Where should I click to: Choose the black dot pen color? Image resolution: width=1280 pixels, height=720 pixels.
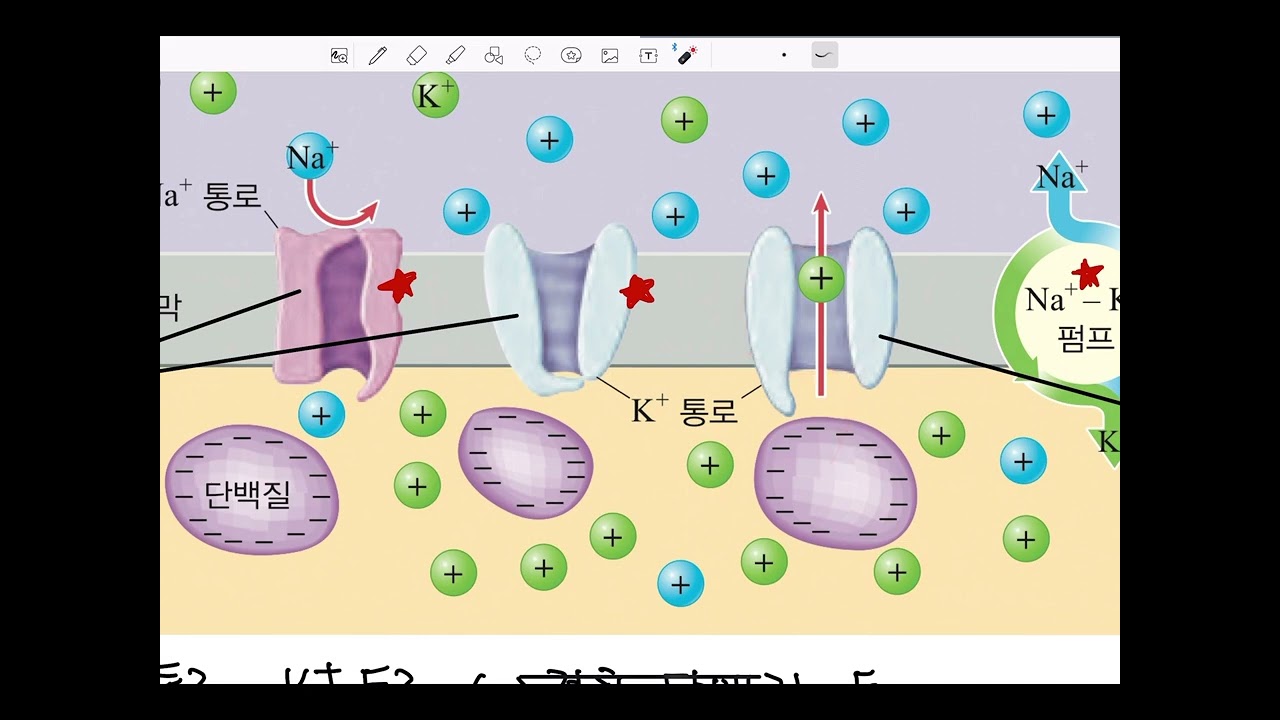tap(784, 55)
